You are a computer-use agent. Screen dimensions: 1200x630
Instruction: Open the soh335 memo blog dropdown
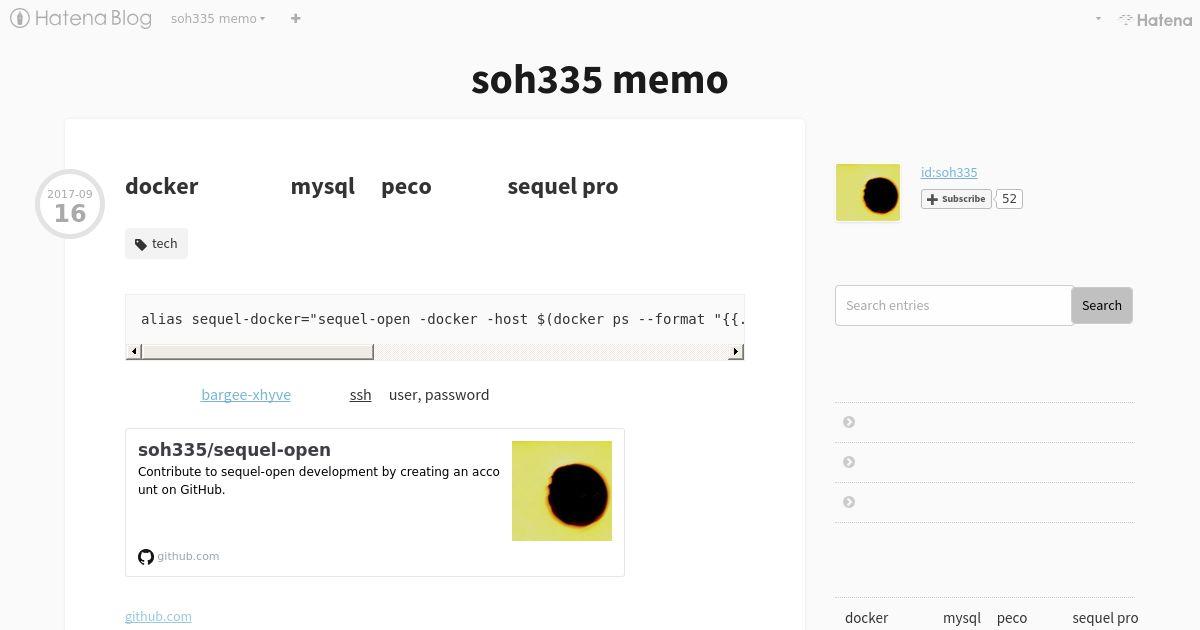pos(218,18)
